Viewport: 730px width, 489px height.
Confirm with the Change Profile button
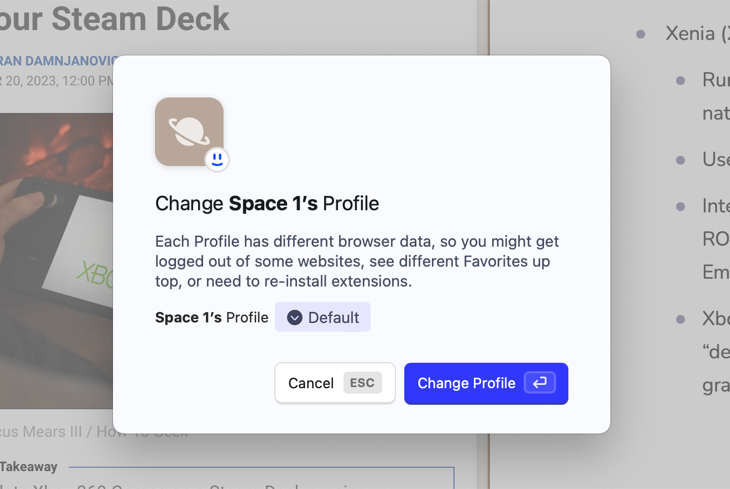click(486, 383)
